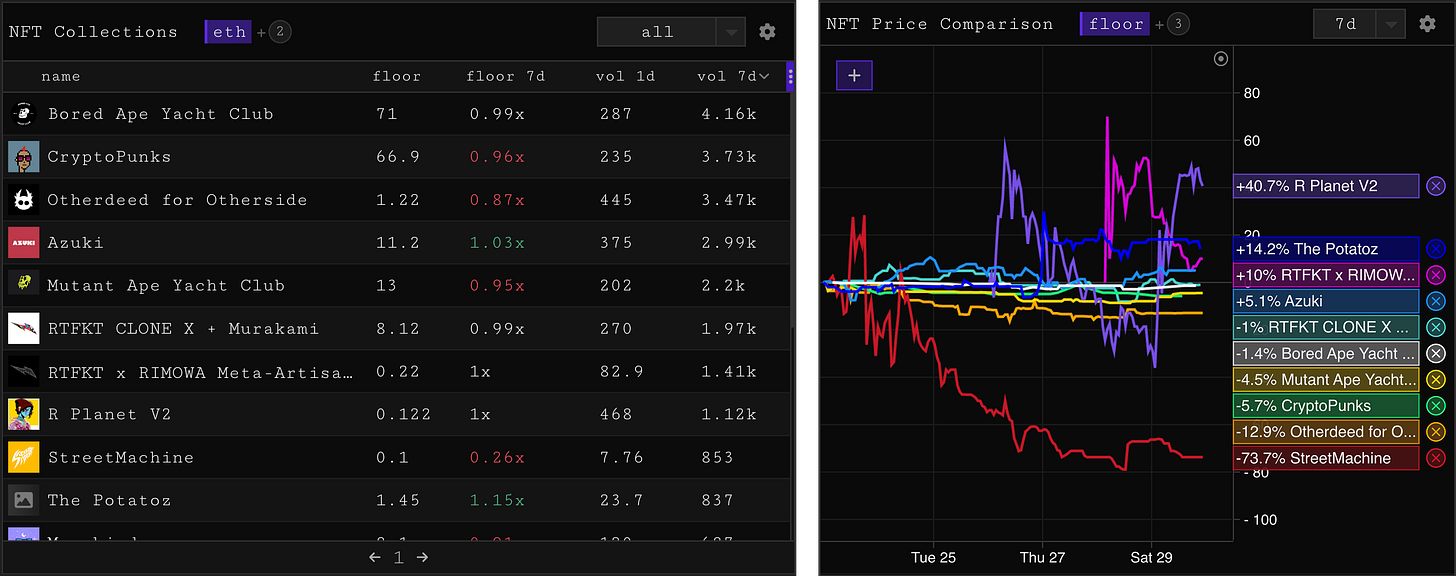Open Azuki row name
Screen dimensions: 1456x576
(x=75, y=243)
